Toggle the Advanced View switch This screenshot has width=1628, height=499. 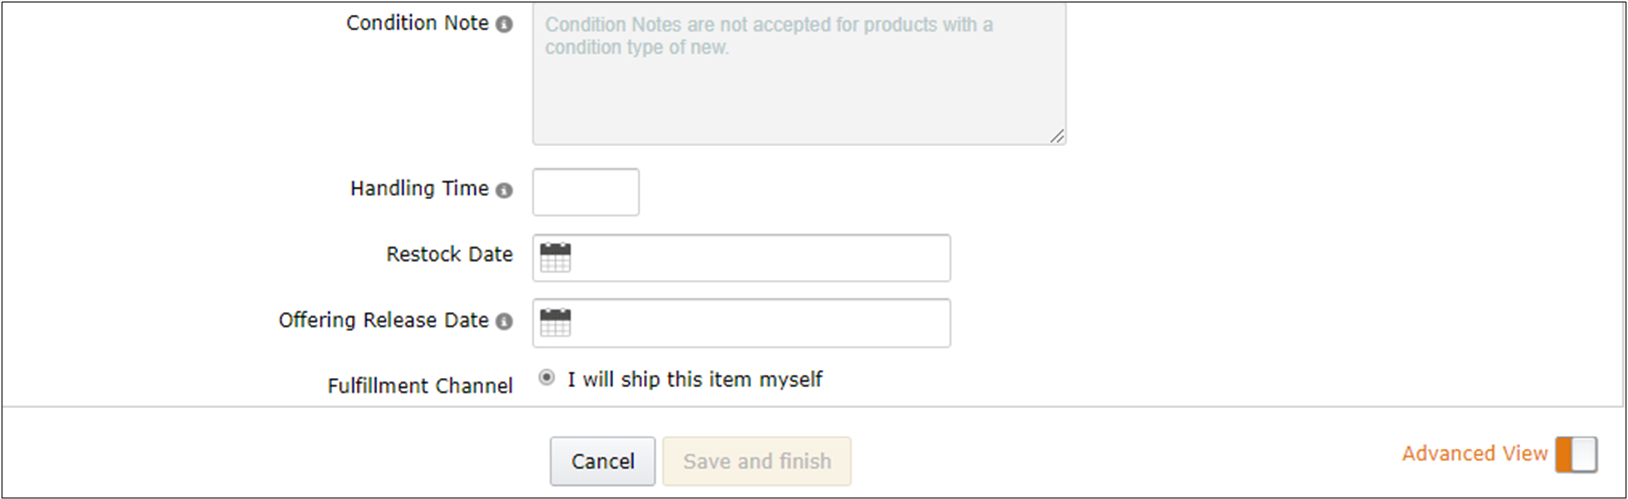click(x=1576, y=454)
